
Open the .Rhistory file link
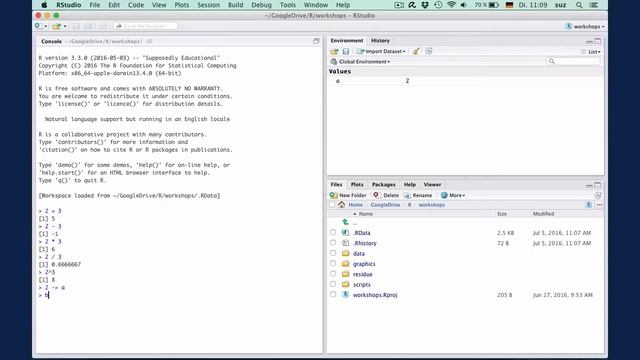(364, 243)
